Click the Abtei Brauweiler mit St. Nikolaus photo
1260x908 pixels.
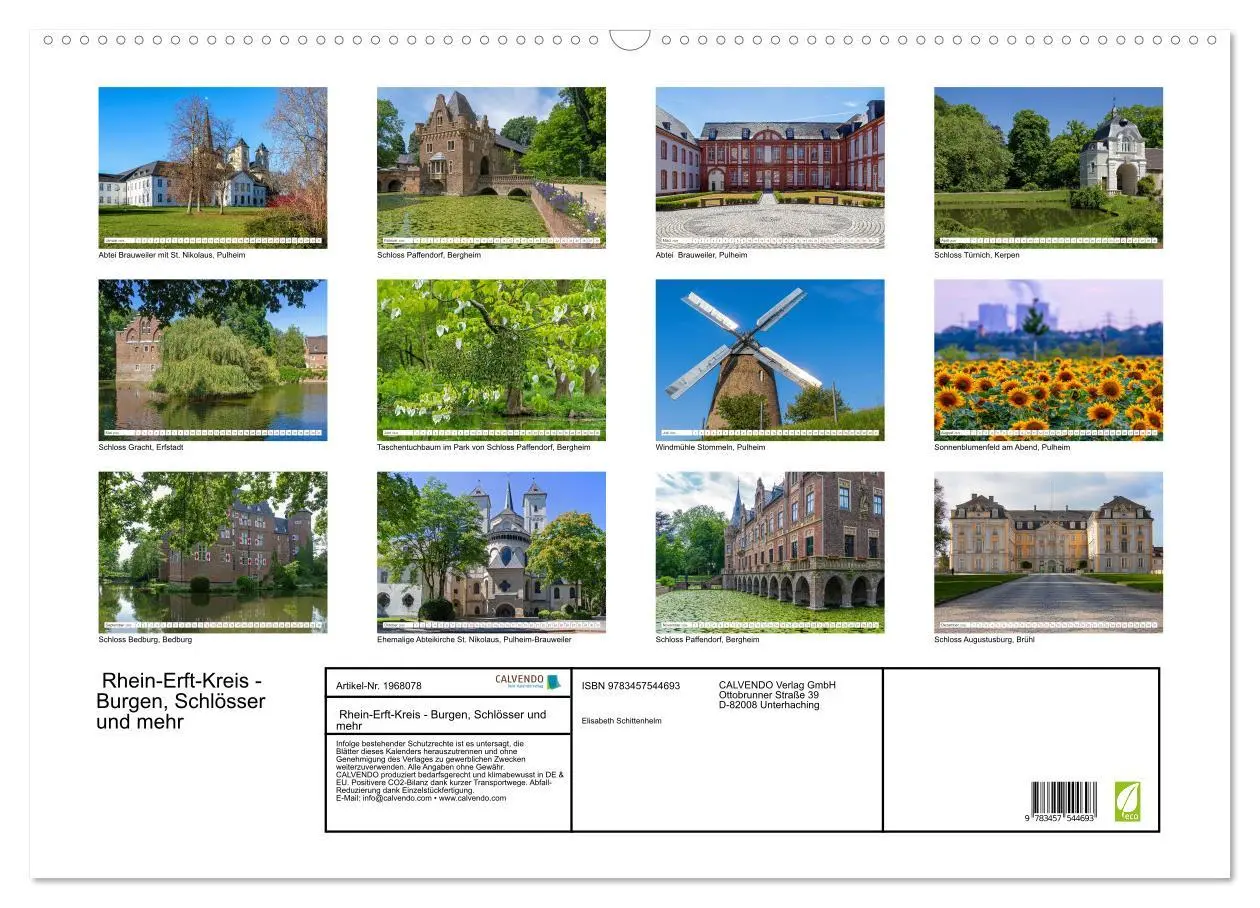coord(212,167)
